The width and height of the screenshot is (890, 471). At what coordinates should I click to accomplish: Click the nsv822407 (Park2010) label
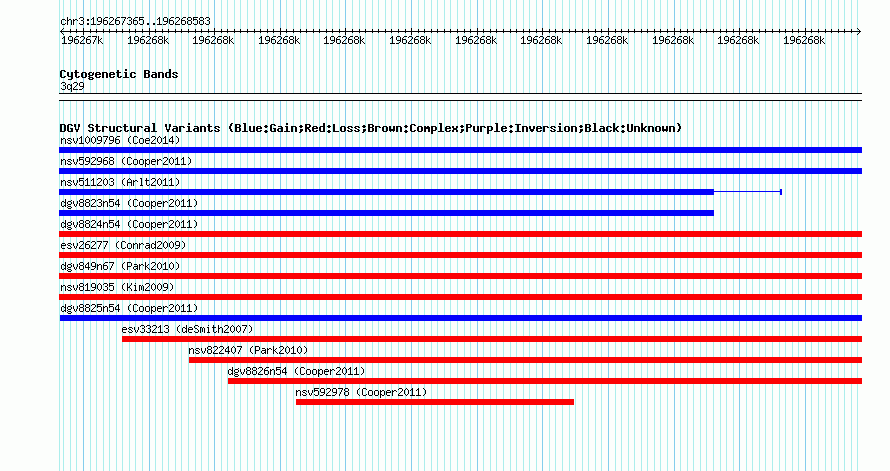click(248, 350)
